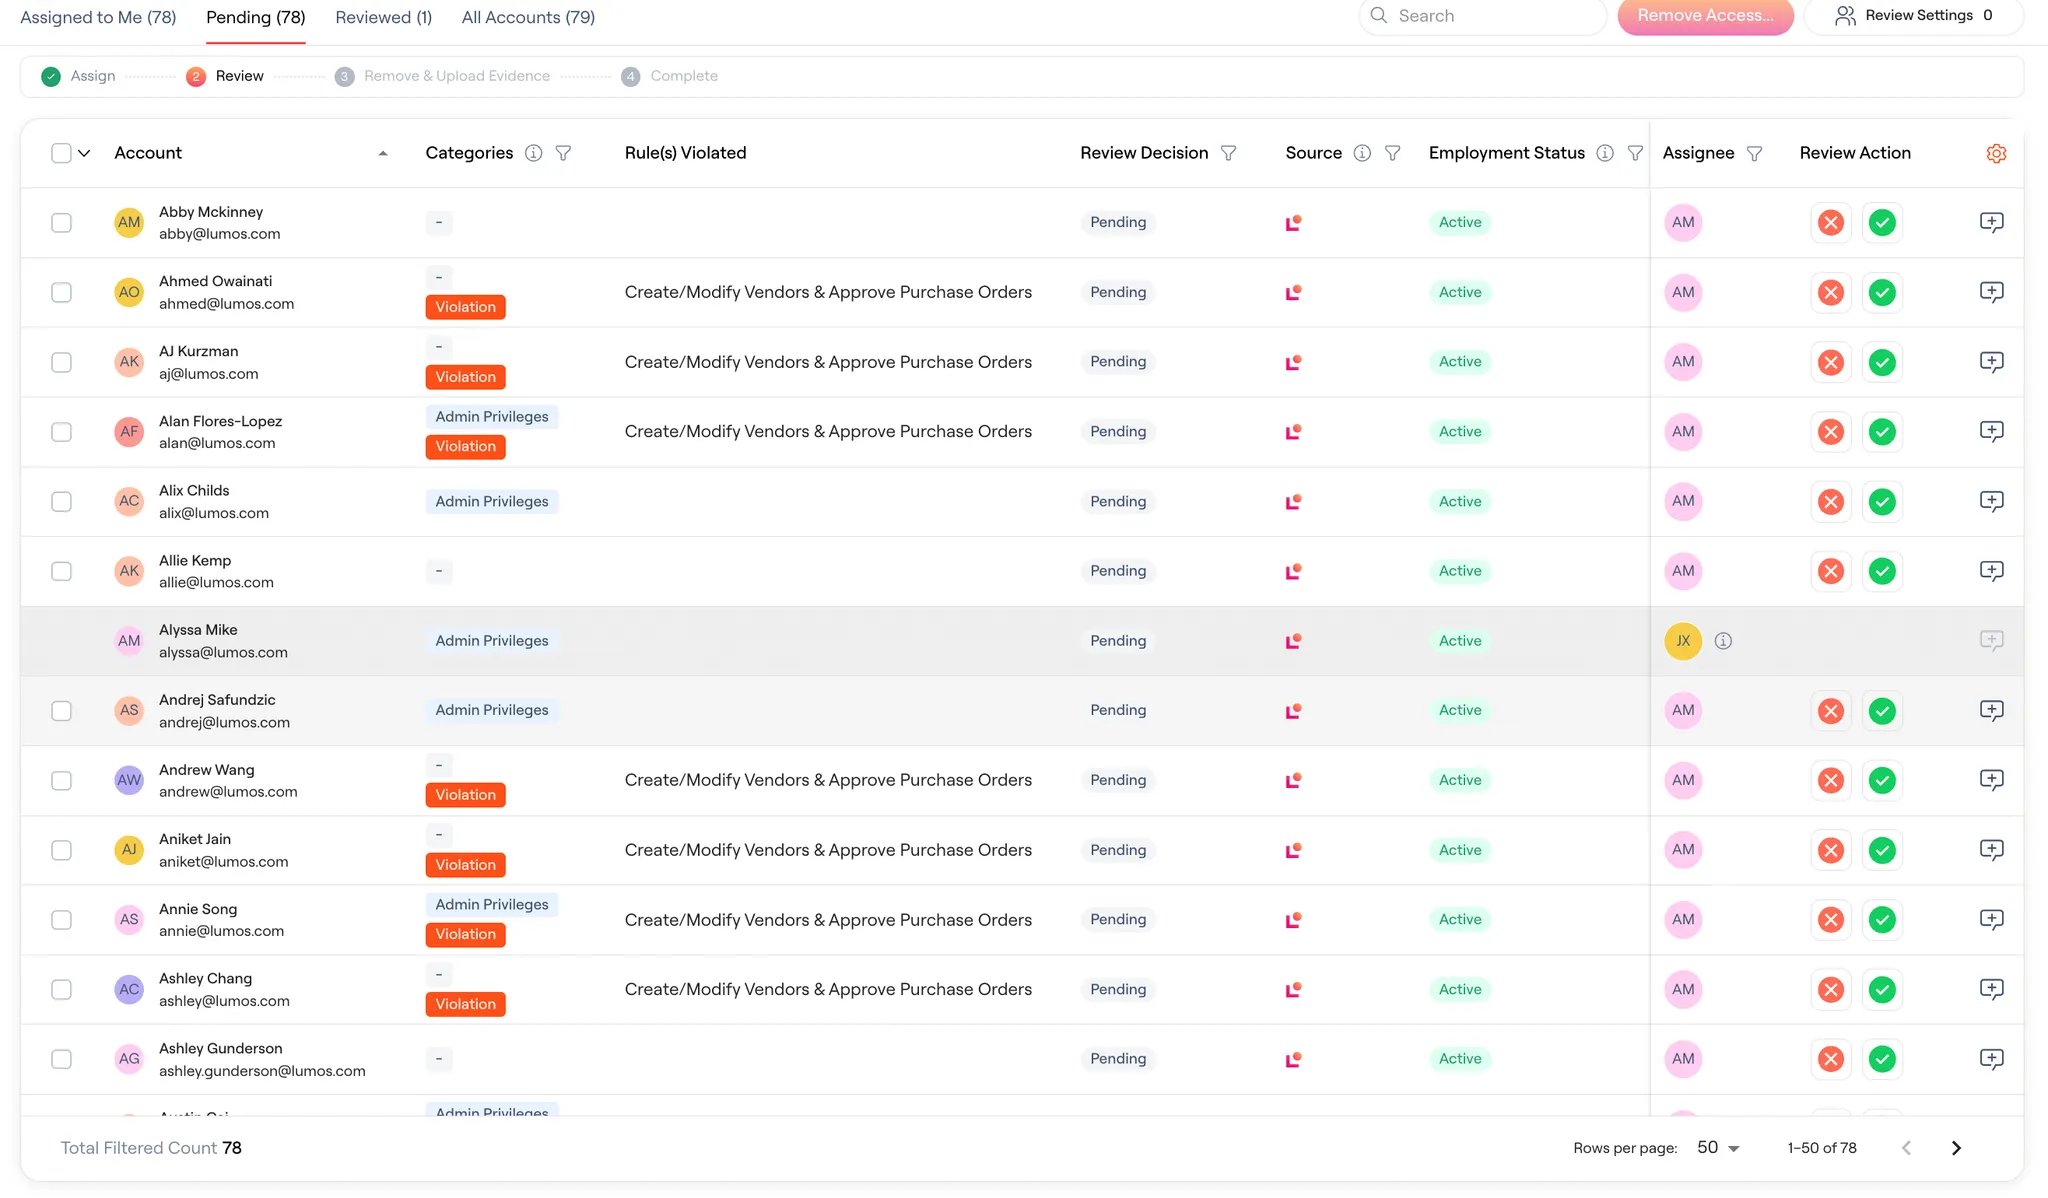This screenshot has height=1198, width=2048.
Task: Reject access for Alan Flores-Lopez
Action: click(1831, 432)
